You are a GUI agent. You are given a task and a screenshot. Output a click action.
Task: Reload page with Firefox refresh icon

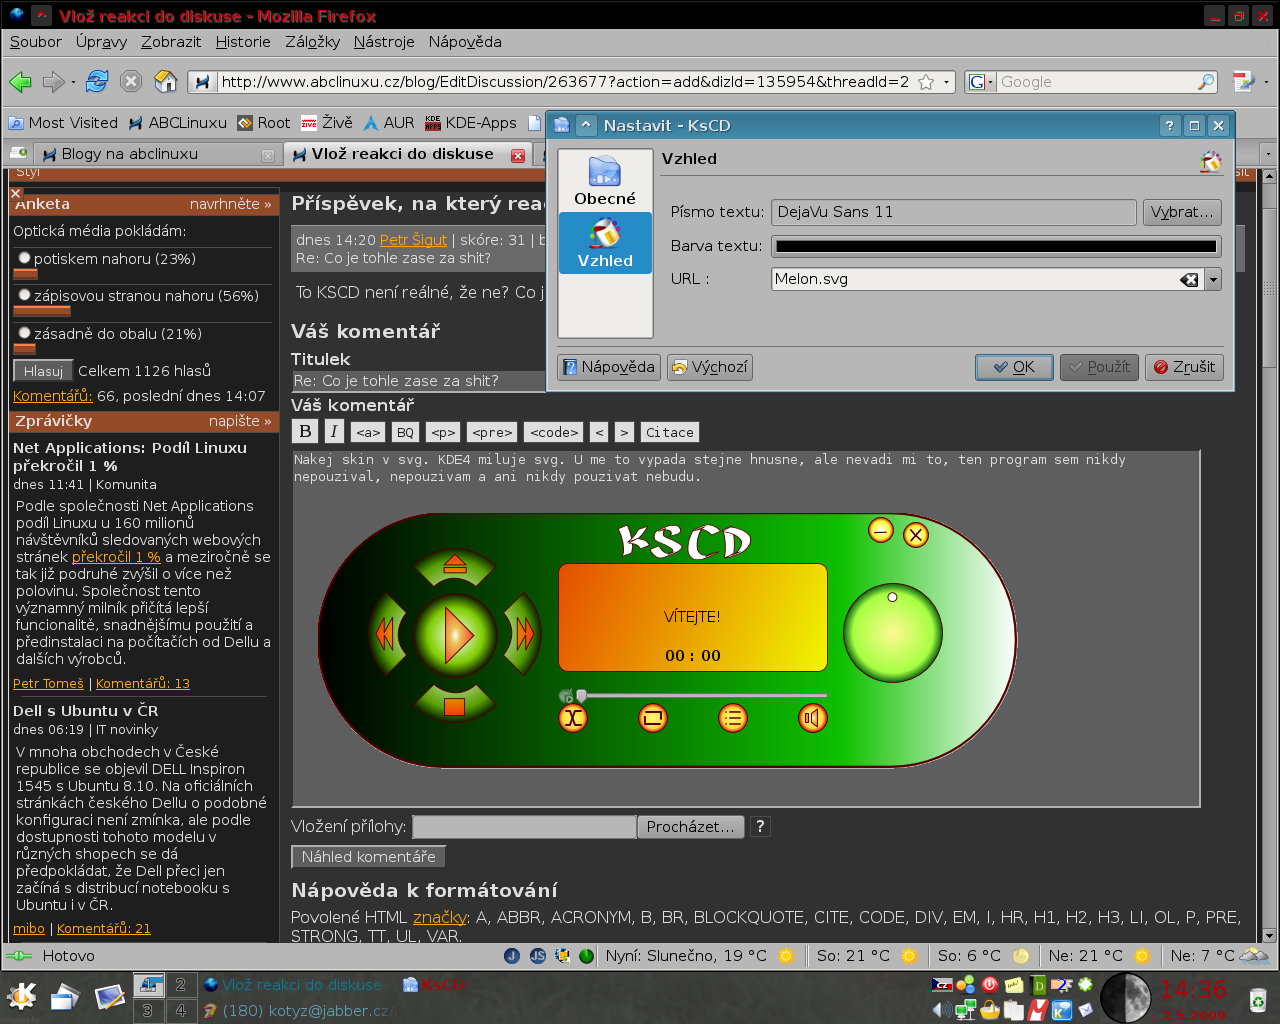[x=97, y=82]
